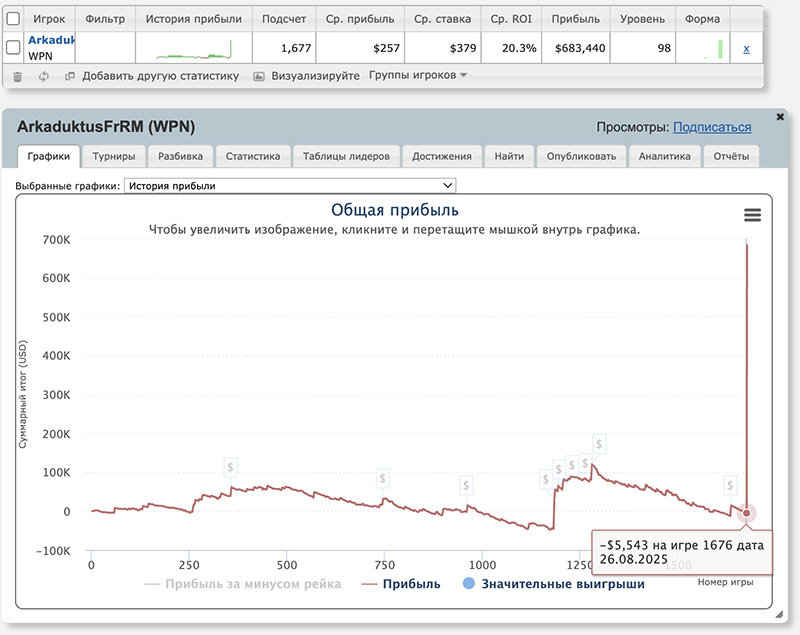
Task: Click Добавить другую статистику
Action: 160,76
